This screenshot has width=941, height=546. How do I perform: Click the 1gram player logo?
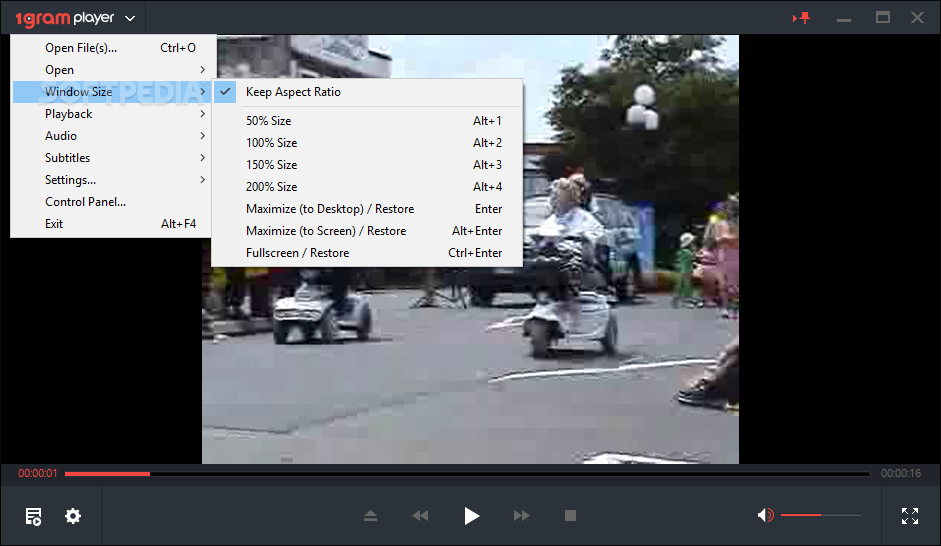click(x=65, y=19)
